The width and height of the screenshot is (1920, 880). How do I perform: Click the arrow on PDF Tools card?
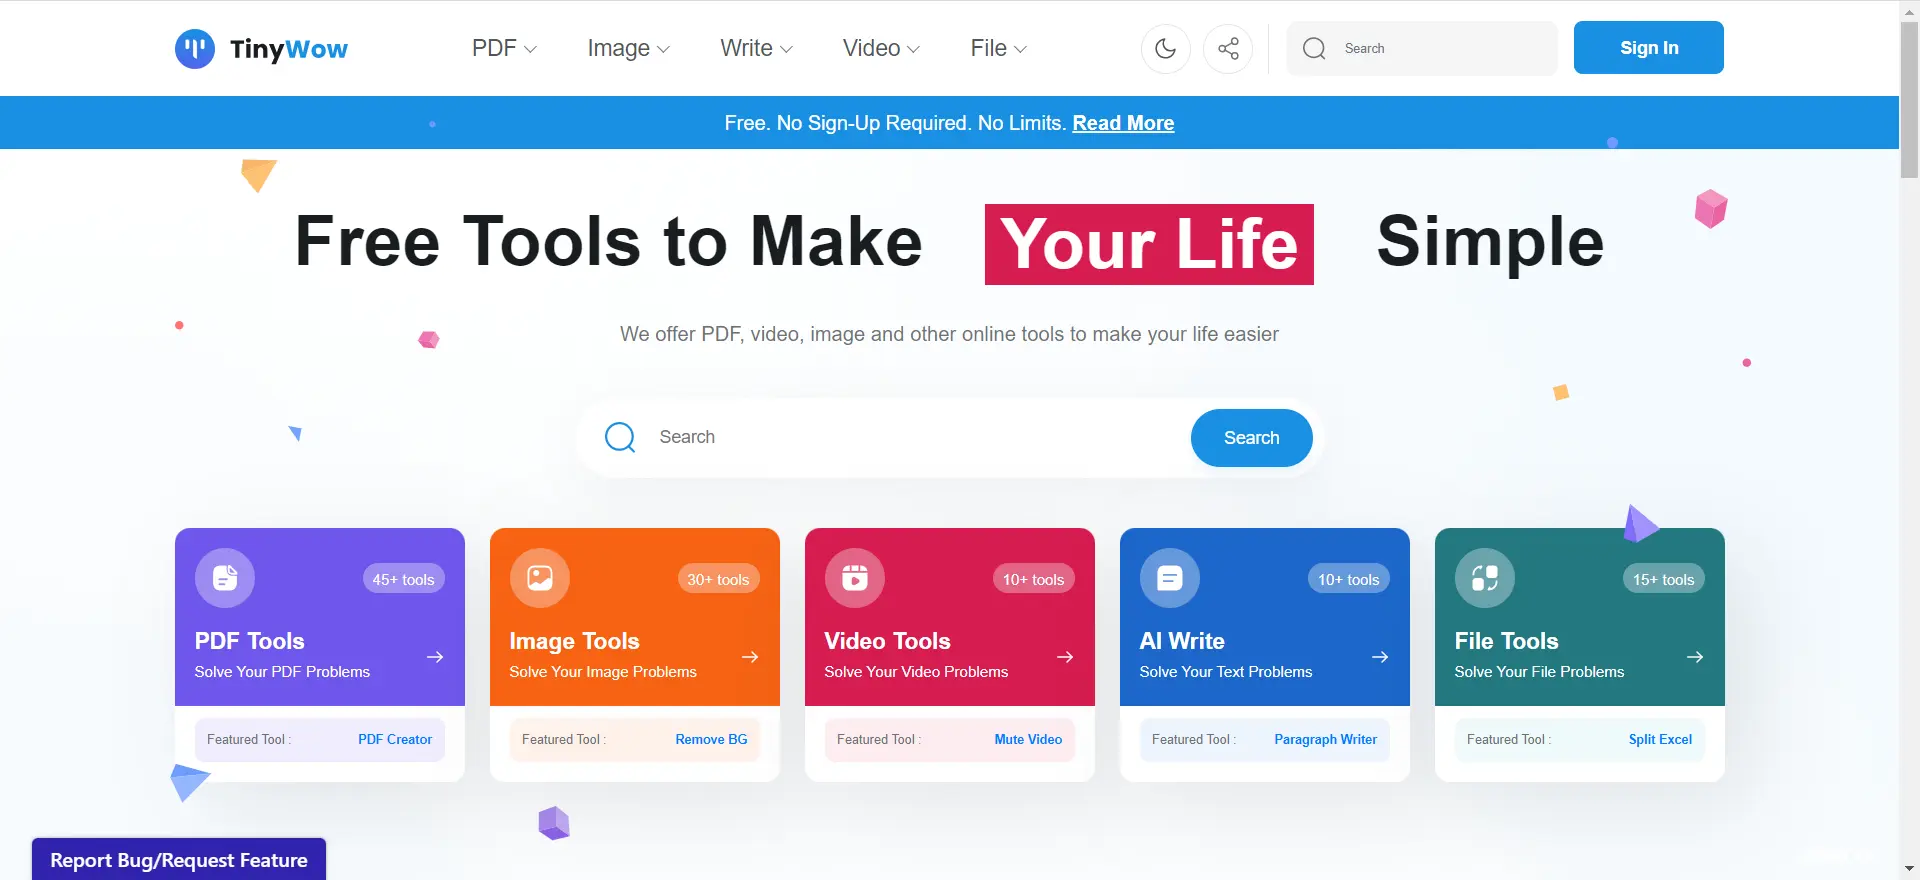coord(435,657)
